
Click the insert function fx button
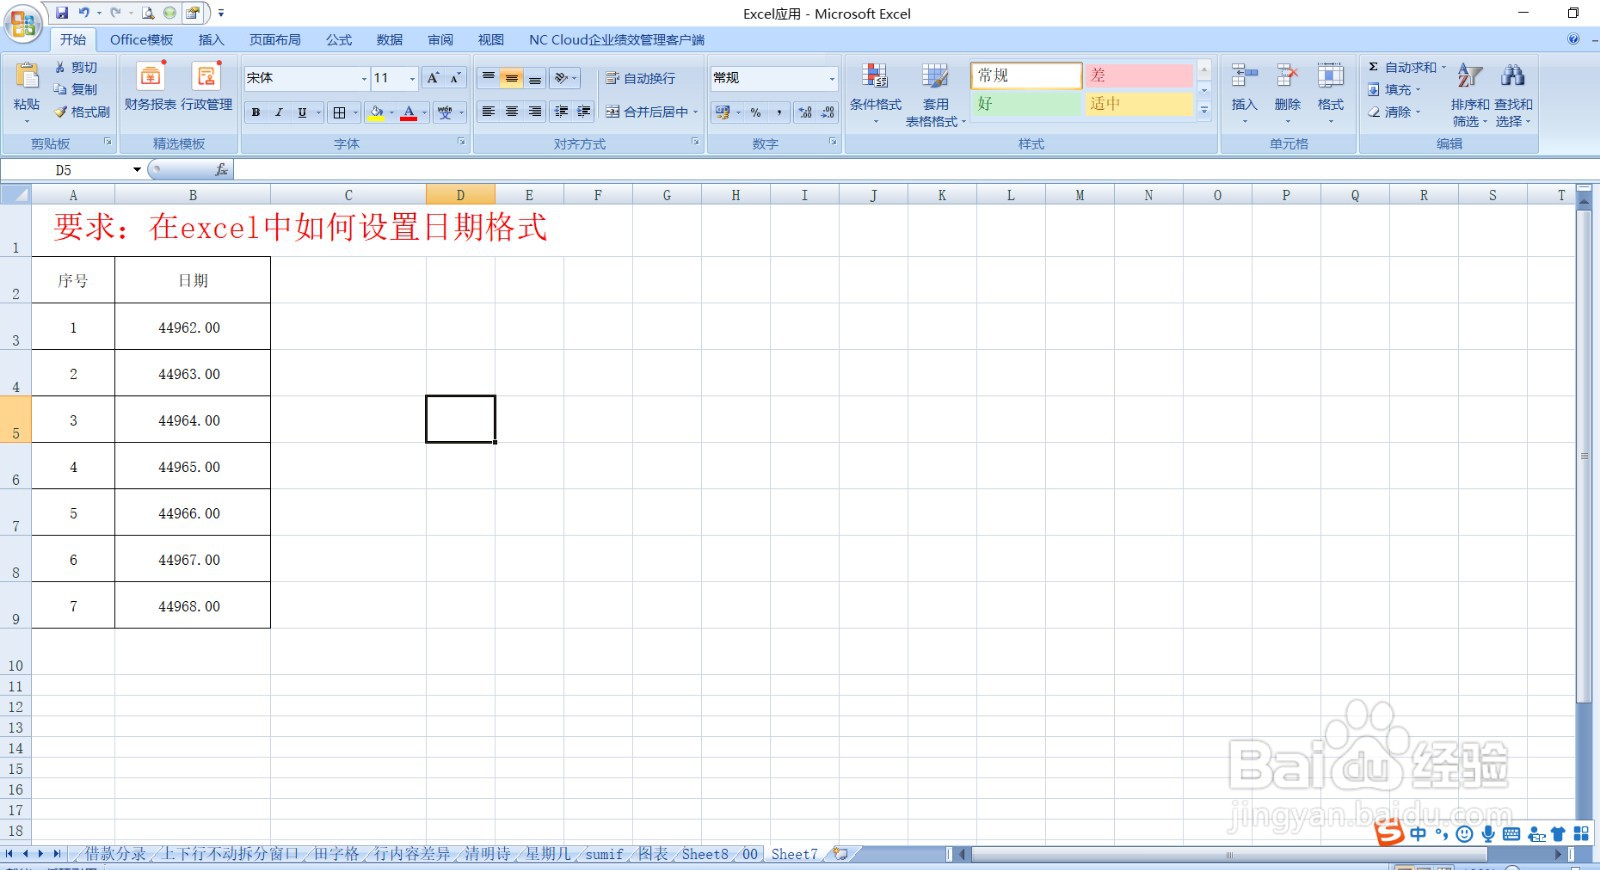tap(221, 170)
